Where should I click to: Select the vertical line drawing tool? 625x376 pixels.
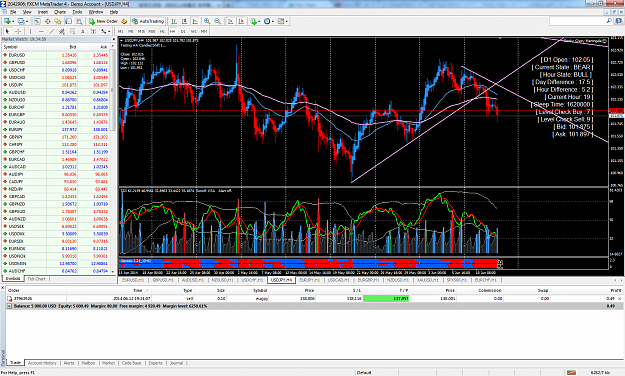(x=30, y=31)
